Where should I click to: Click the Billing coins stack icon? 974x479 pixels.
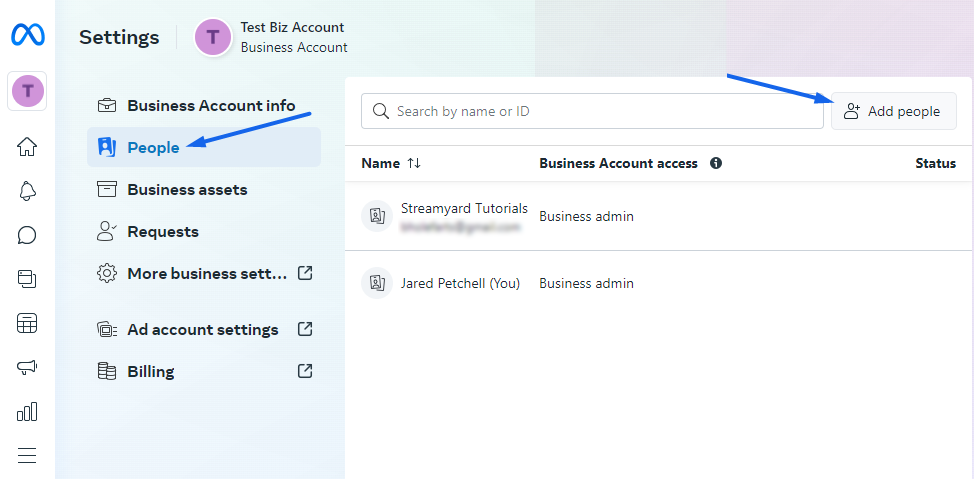click(x=107, y=372)
